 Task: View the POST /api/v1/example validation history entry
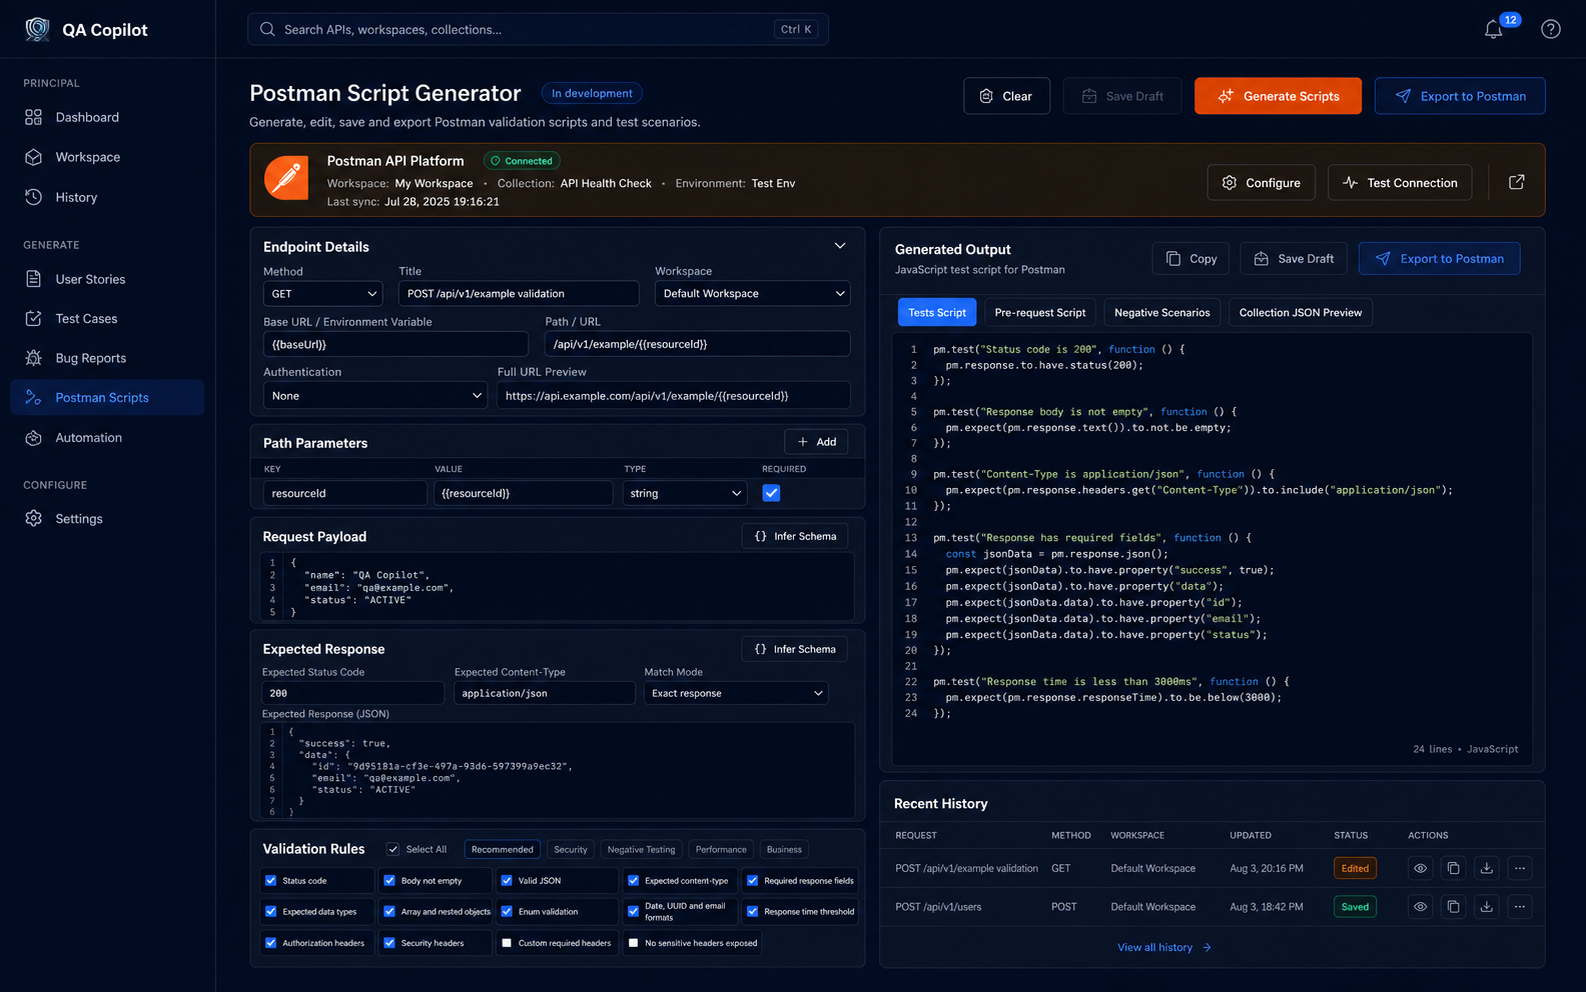tap(1420, 868)
